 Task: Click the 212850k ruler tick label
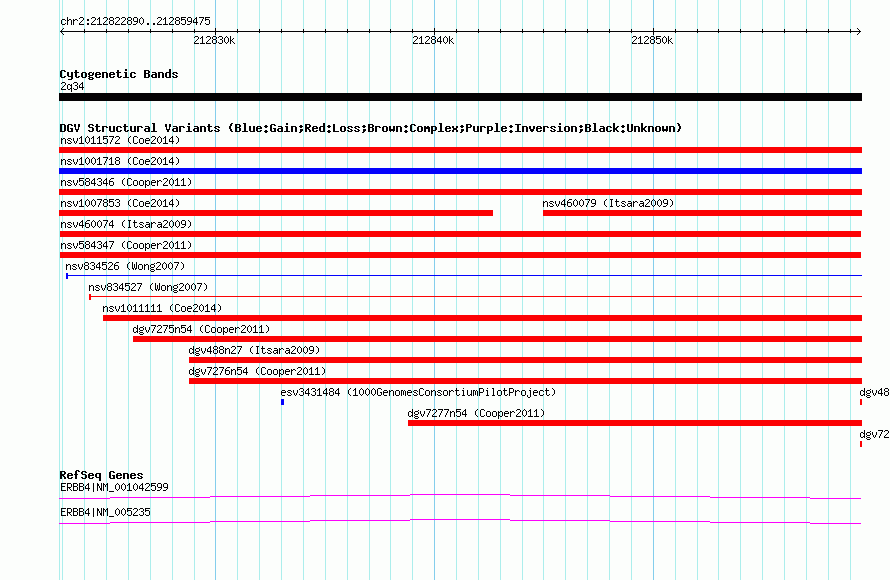coord(652,40)
